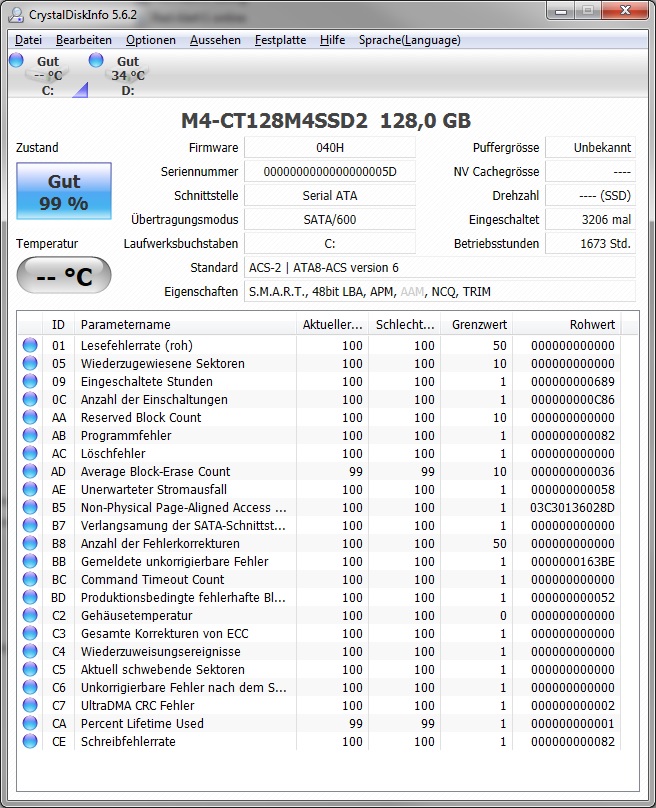
Task: Click the Schlecht... column header
Action: 405,325
